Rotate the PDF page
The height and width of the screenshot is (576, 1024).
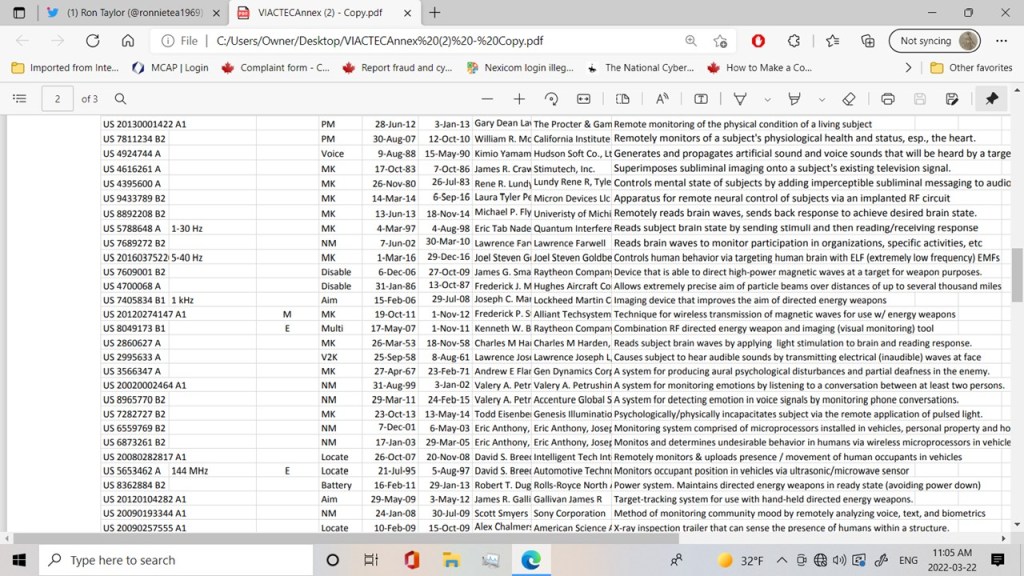551,99
